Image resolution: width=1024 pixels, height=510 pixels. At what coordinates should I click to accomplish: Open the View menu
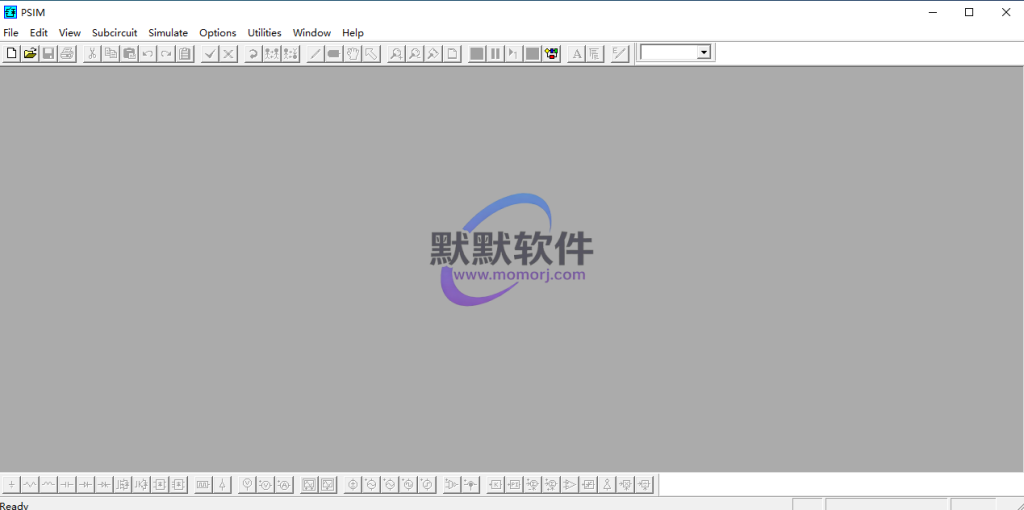(x=70, y=33)
